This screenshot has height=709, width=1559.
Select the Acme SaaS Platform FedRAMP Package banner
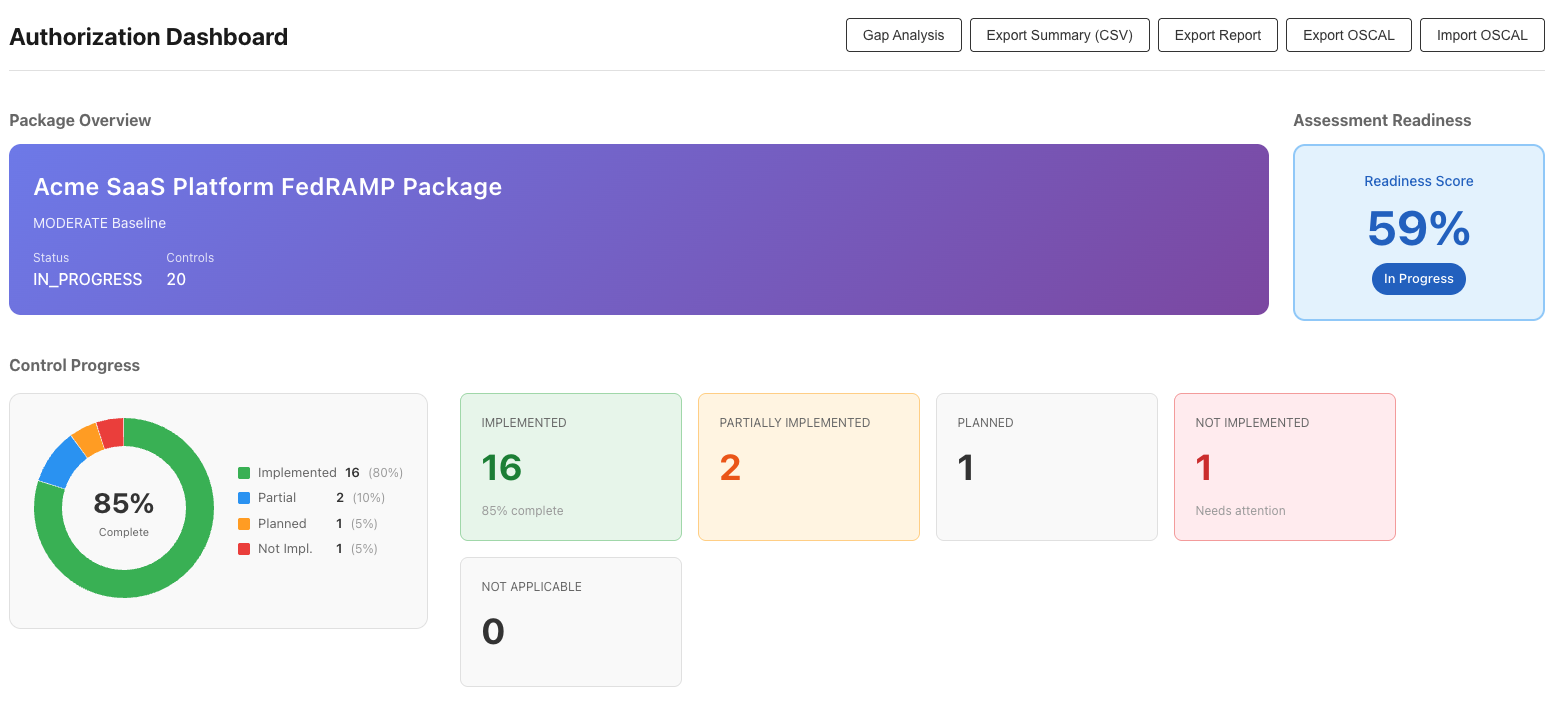click(x=638, y=230)
